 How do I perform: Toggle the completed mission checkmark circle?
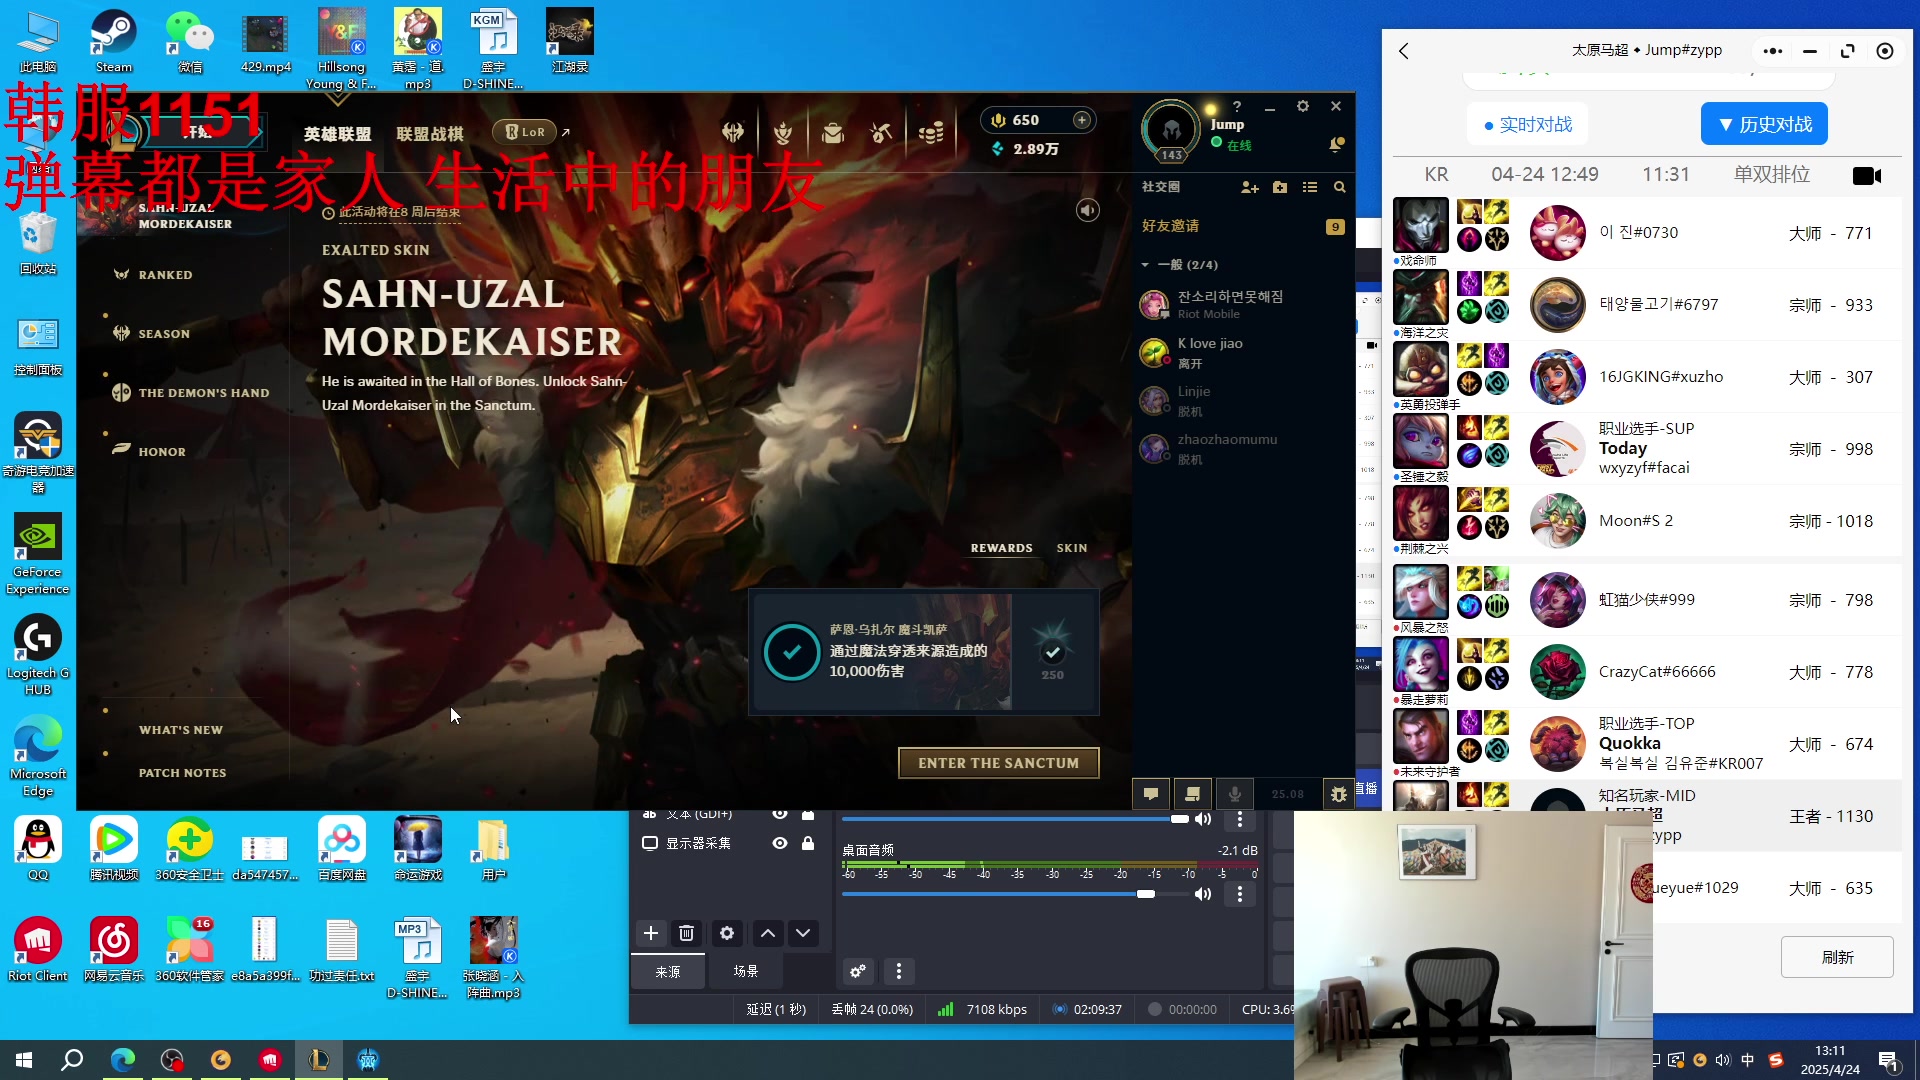tap(792, 652)
